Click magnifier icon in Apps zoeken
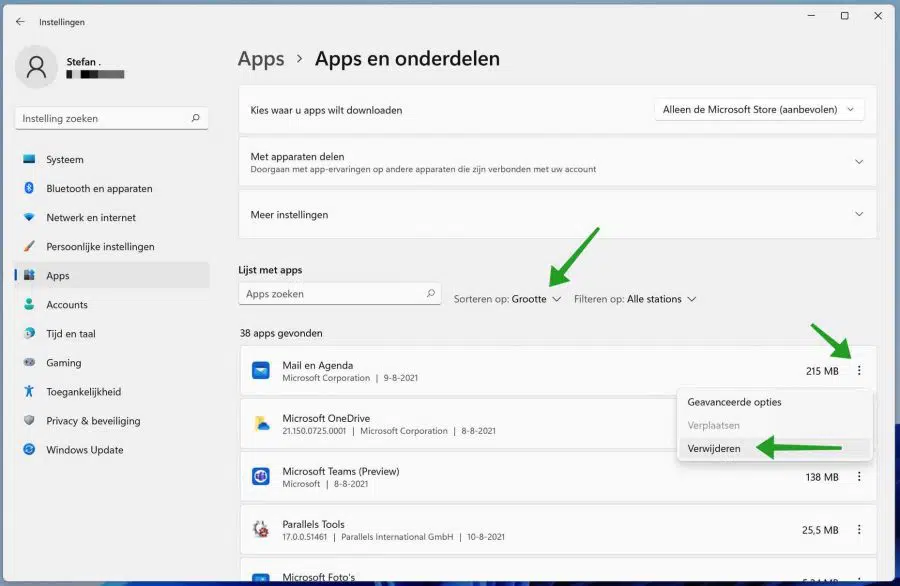The height and width of the screenshot is (586, 900). point(430,293)
